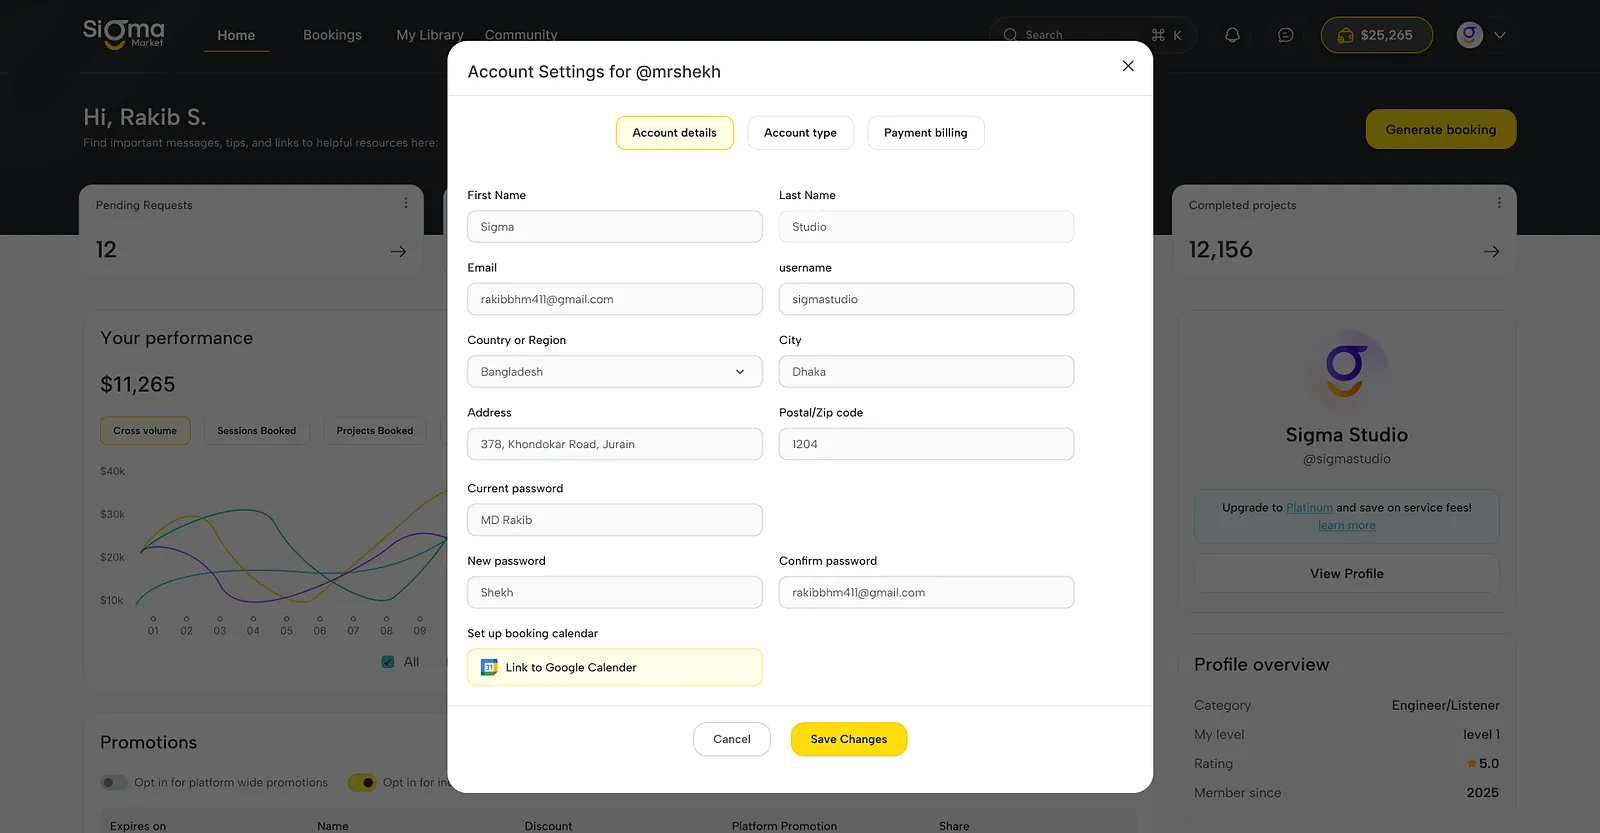
Task: Click Link to Google Calender
Action: (615, 667)
